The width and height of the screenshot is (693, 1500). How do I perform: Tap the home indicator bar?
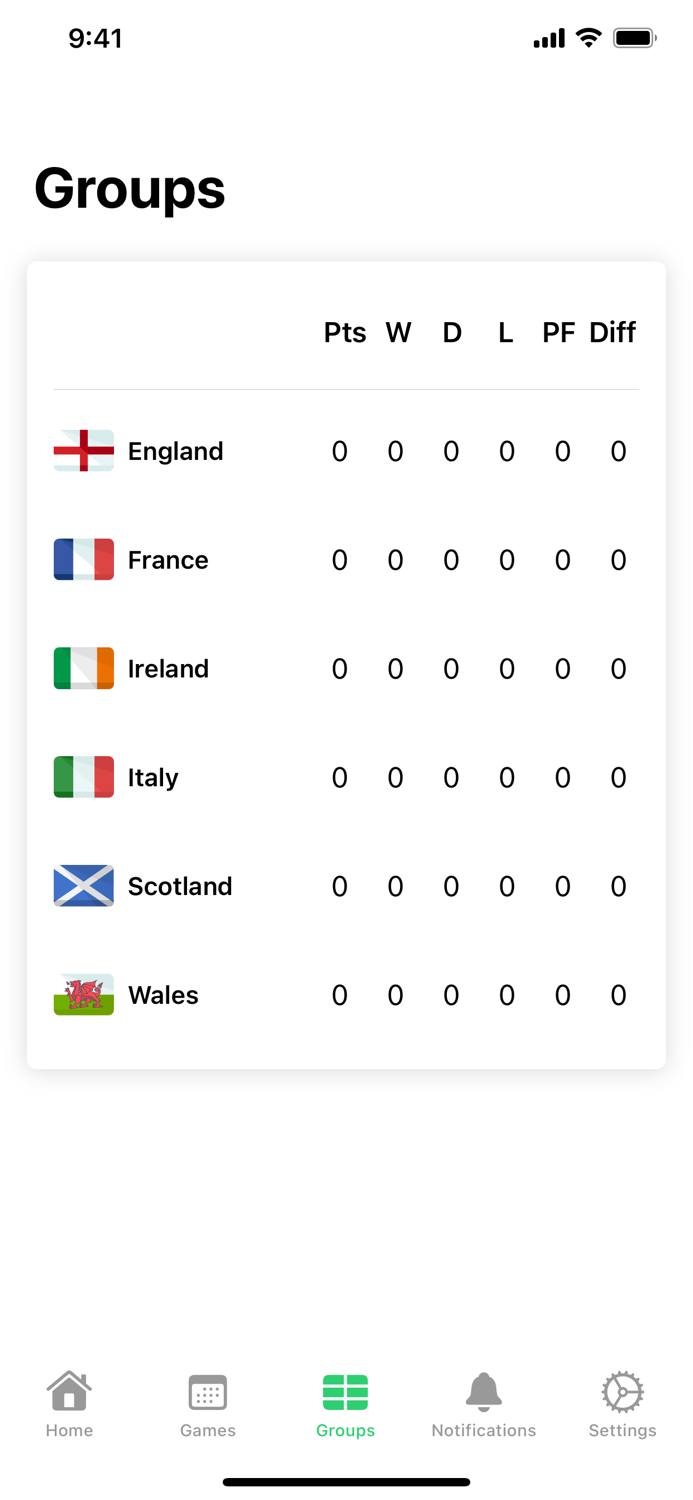346,1481
